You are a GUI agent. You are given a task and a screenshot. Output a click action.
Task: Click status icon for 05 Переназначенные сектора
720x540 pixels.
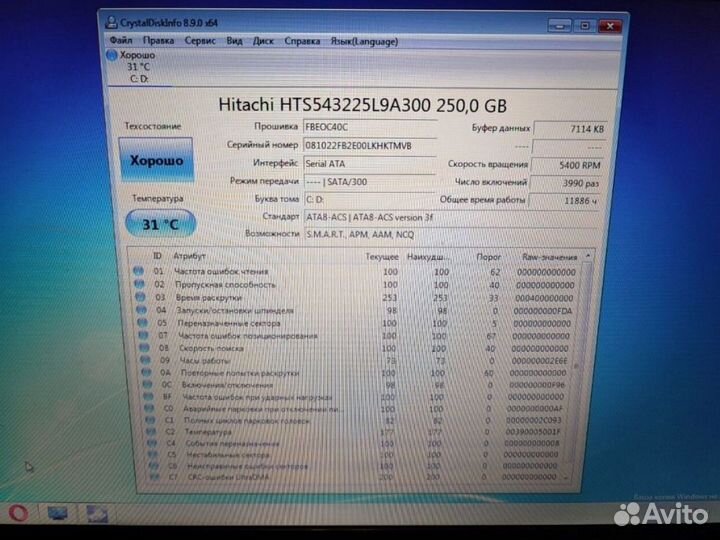point(142,323)
